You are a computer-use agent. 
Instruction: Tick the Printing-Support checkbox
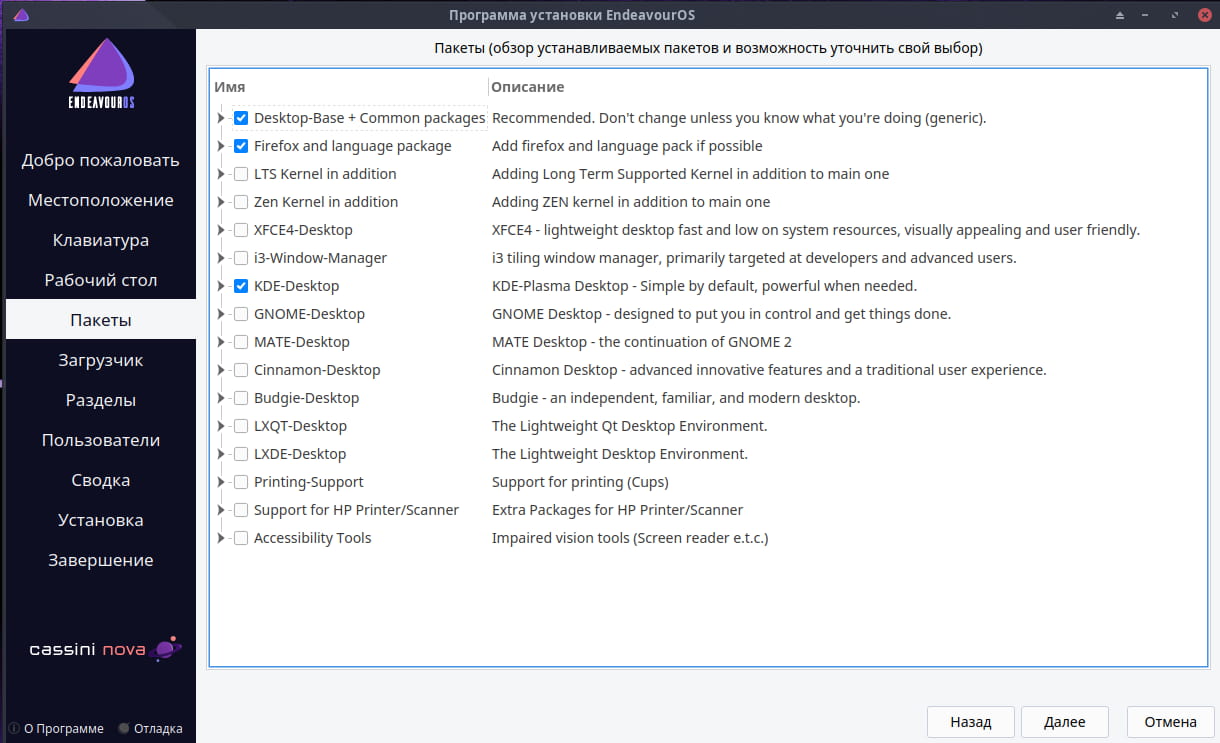click(x=241, y=482)
